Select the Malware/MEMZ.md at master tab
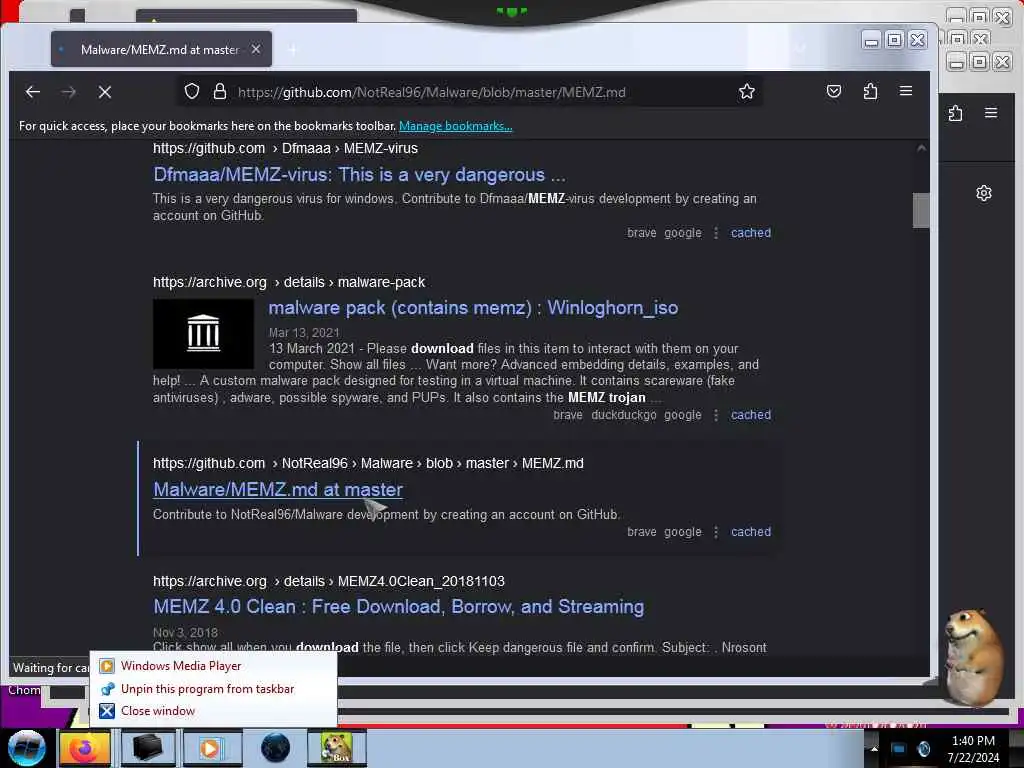 point(161,49)
